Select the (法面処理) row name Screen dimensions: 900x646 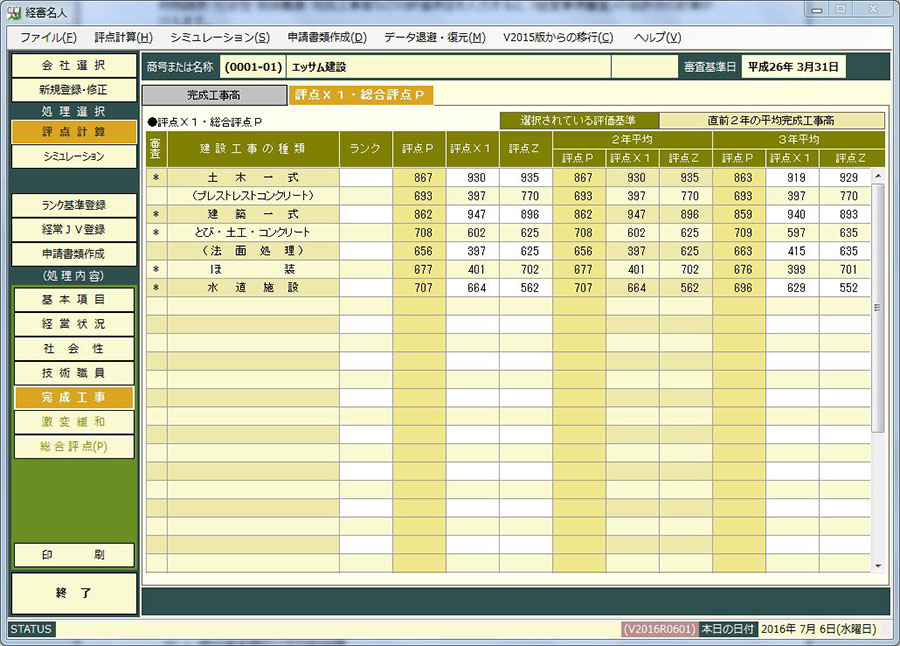pos(253,252)
